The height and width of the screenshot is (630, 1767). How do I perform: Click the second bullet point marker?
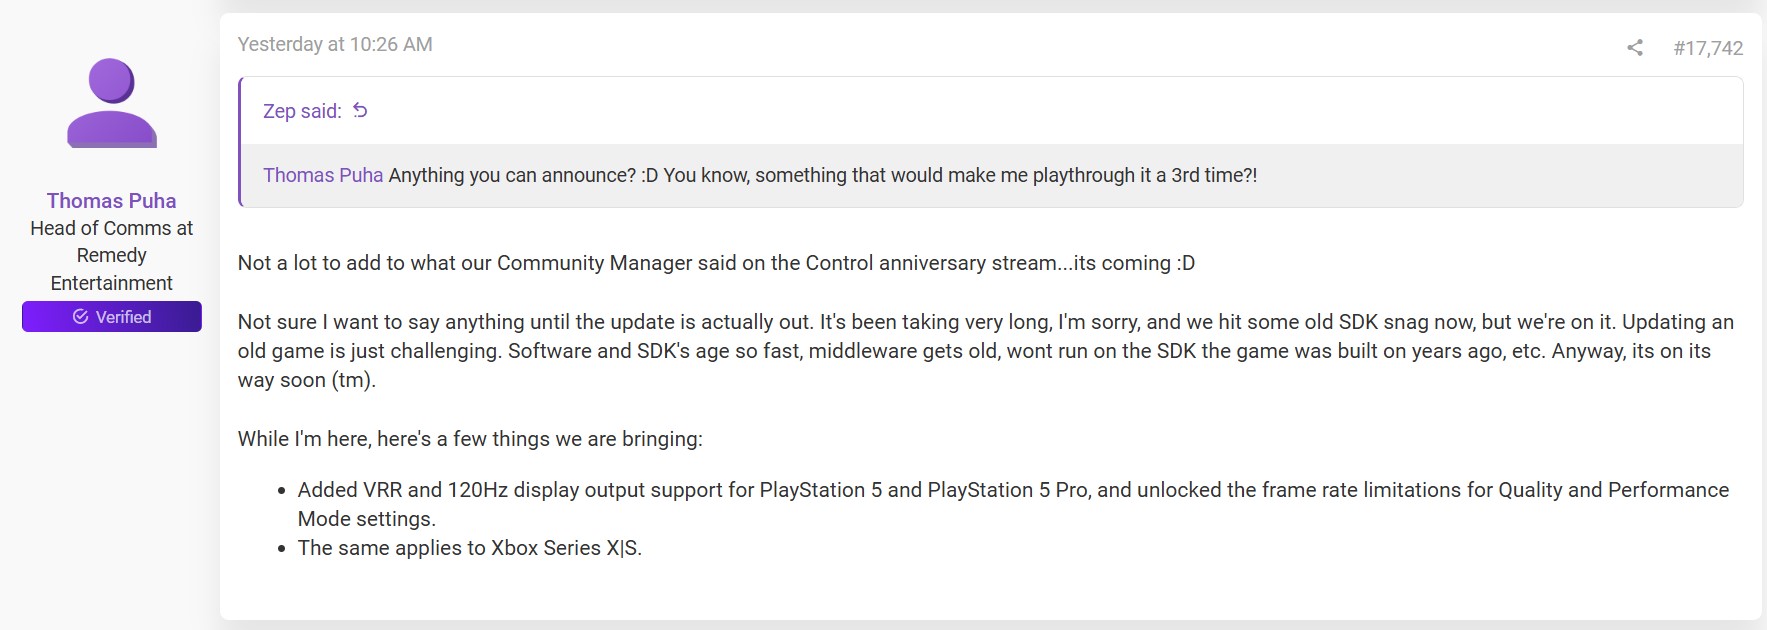[282, 549]
